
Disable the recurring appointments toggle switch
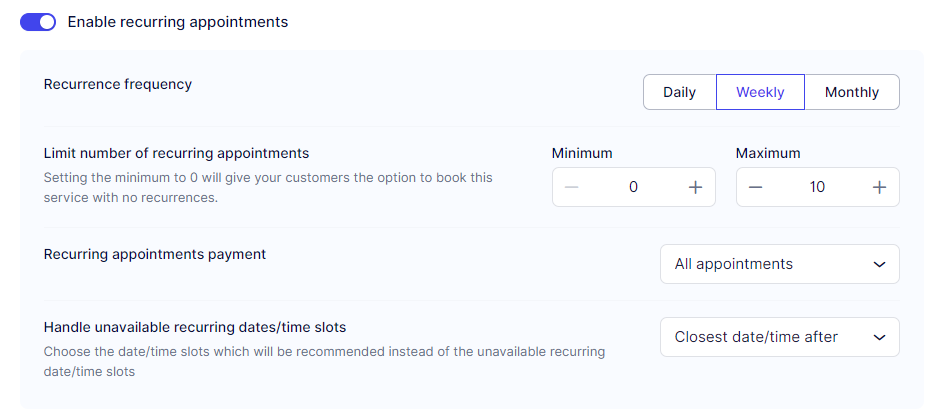[x=38, y=22]
